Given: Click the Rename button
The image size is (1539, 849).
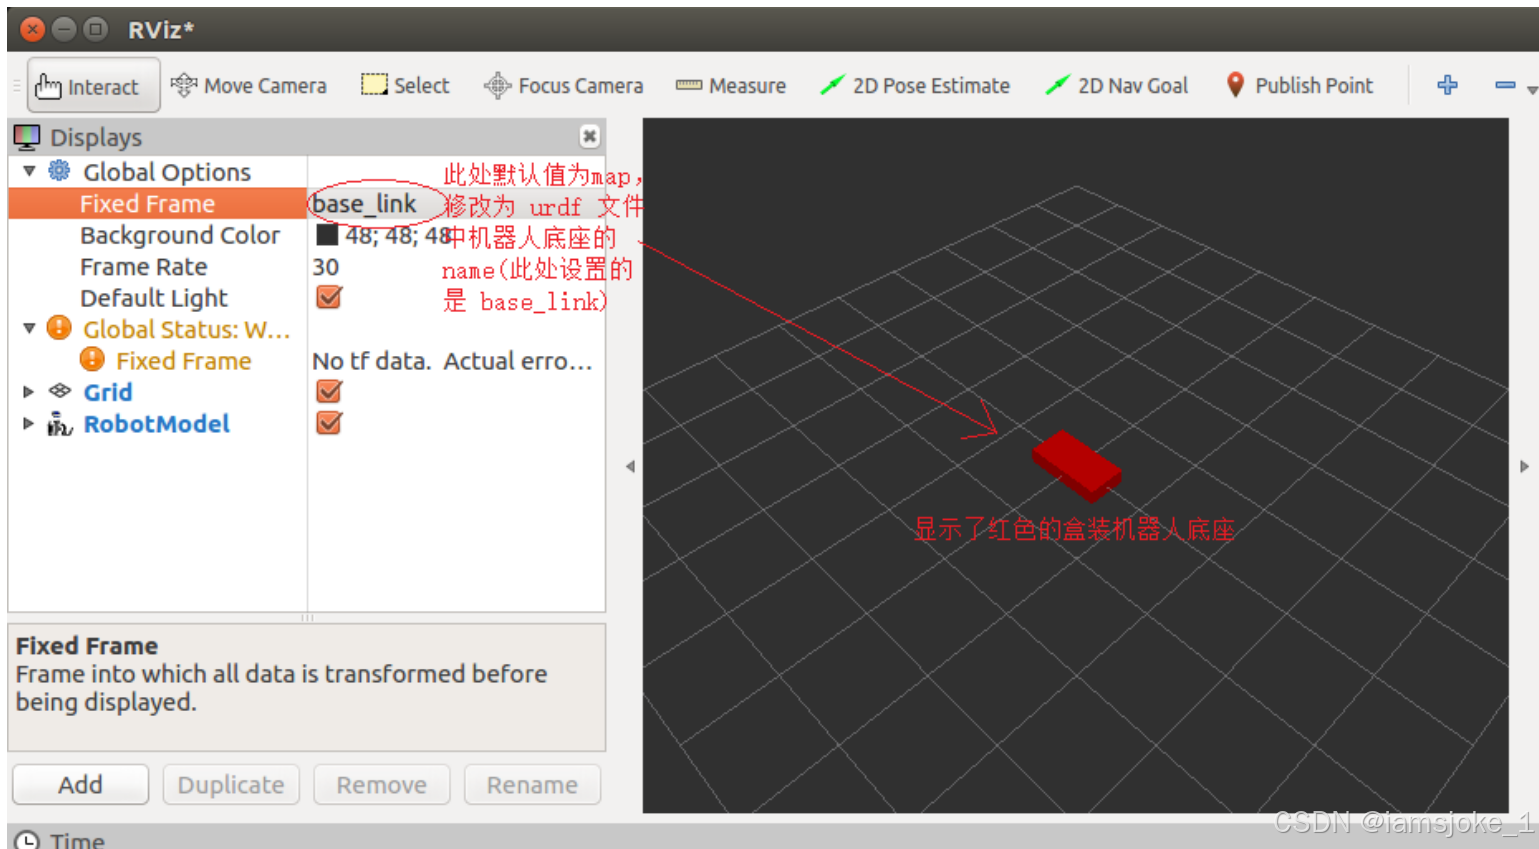Looking at the screenshot, I should [x=532, y=785].
